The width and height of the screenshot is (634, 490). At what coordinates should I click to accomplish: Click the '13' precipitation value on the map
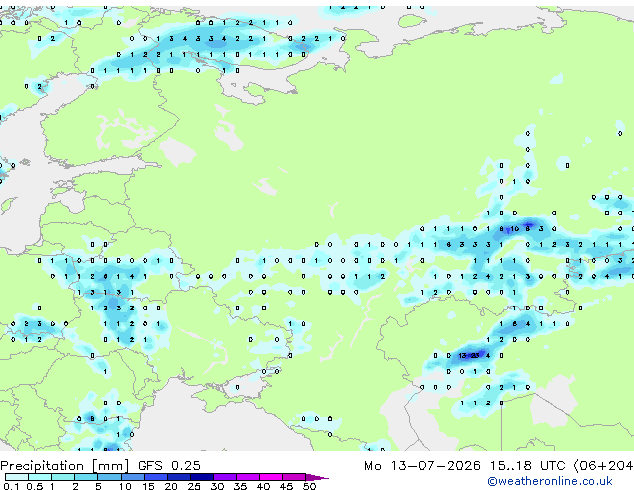(x=463, y=356)
